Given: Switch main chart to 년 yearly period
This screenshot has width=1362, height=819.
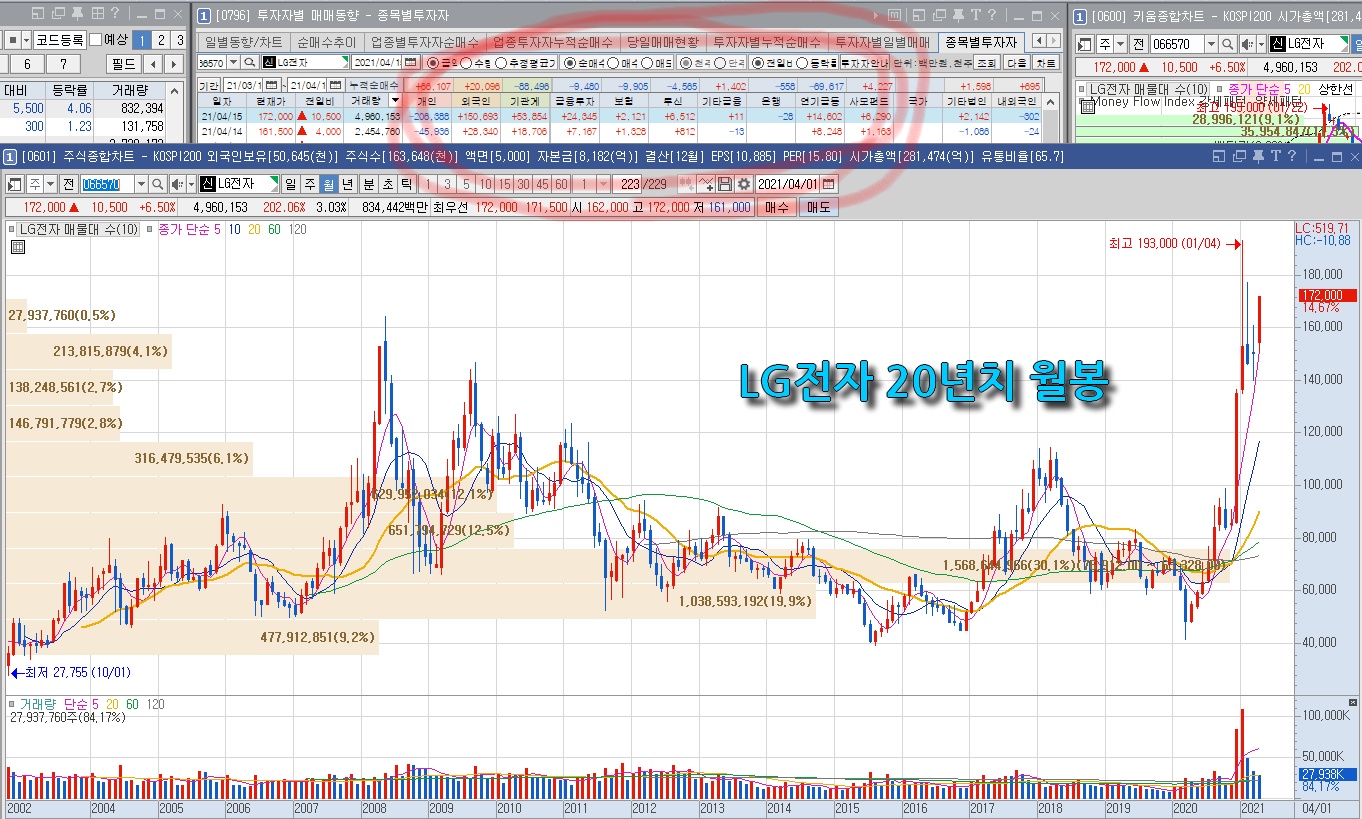Looking at the screenshot, I should point(348,184).
